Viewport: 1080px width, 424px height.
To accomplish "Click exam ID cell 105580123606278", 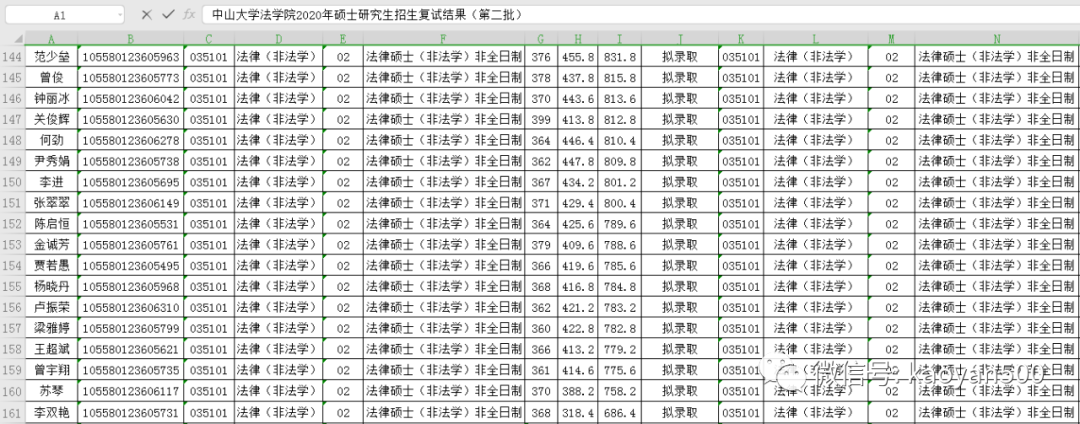I will click(131, 140).
